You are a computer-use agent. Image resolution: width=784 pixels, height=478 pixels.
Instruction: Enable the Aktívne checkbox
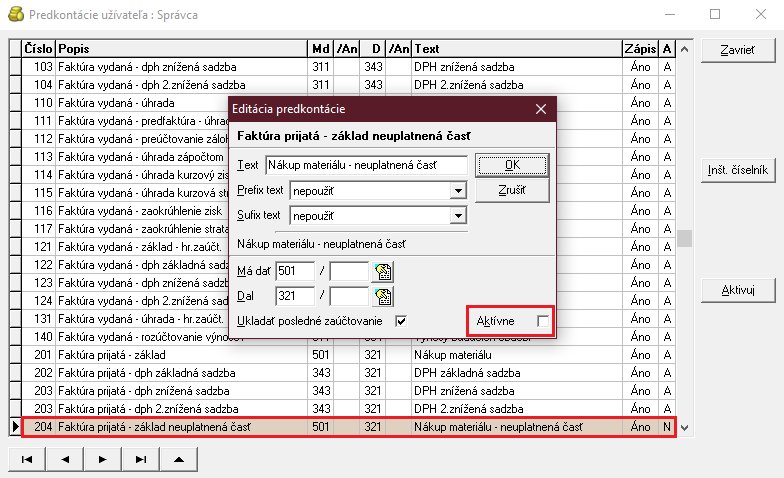[543, 321]
